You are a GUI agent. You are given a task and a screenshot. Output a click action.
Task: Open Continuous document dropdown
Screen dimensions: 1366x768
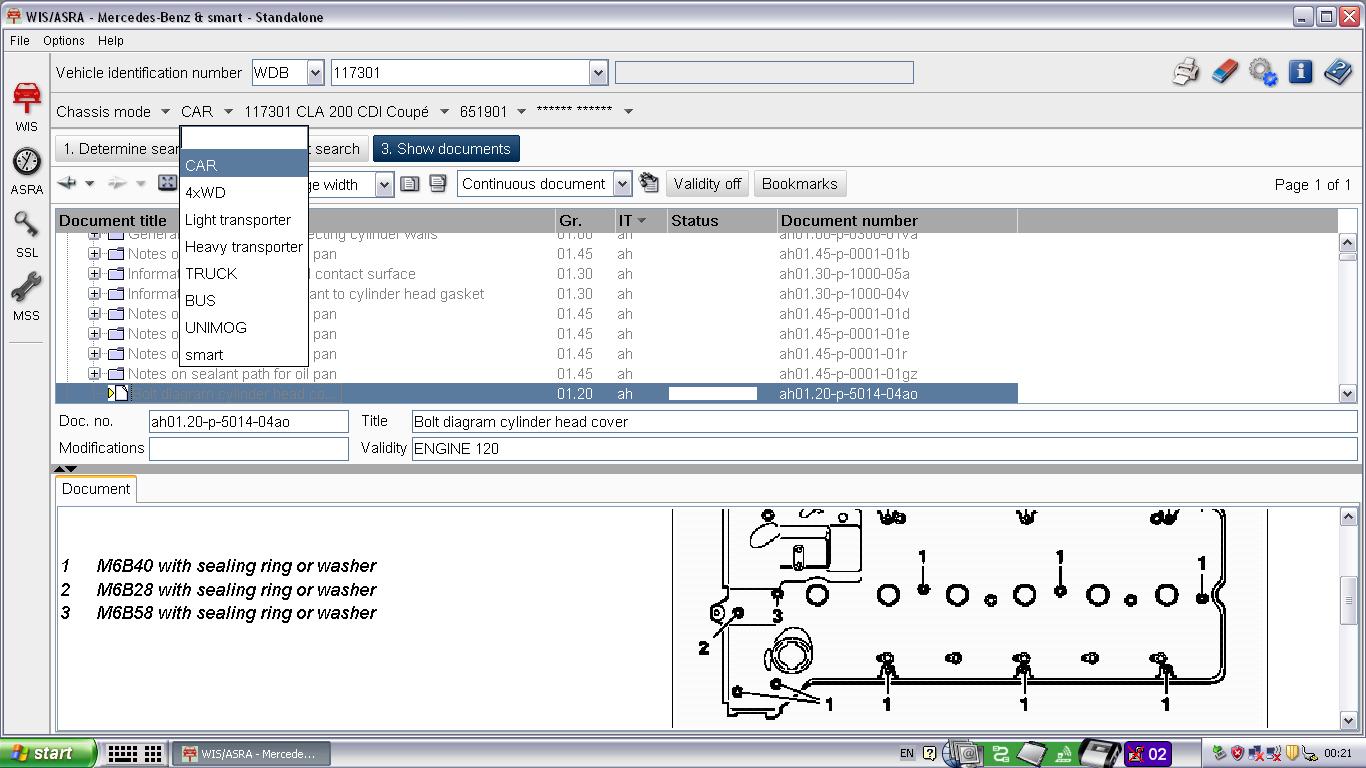[622, 184]
